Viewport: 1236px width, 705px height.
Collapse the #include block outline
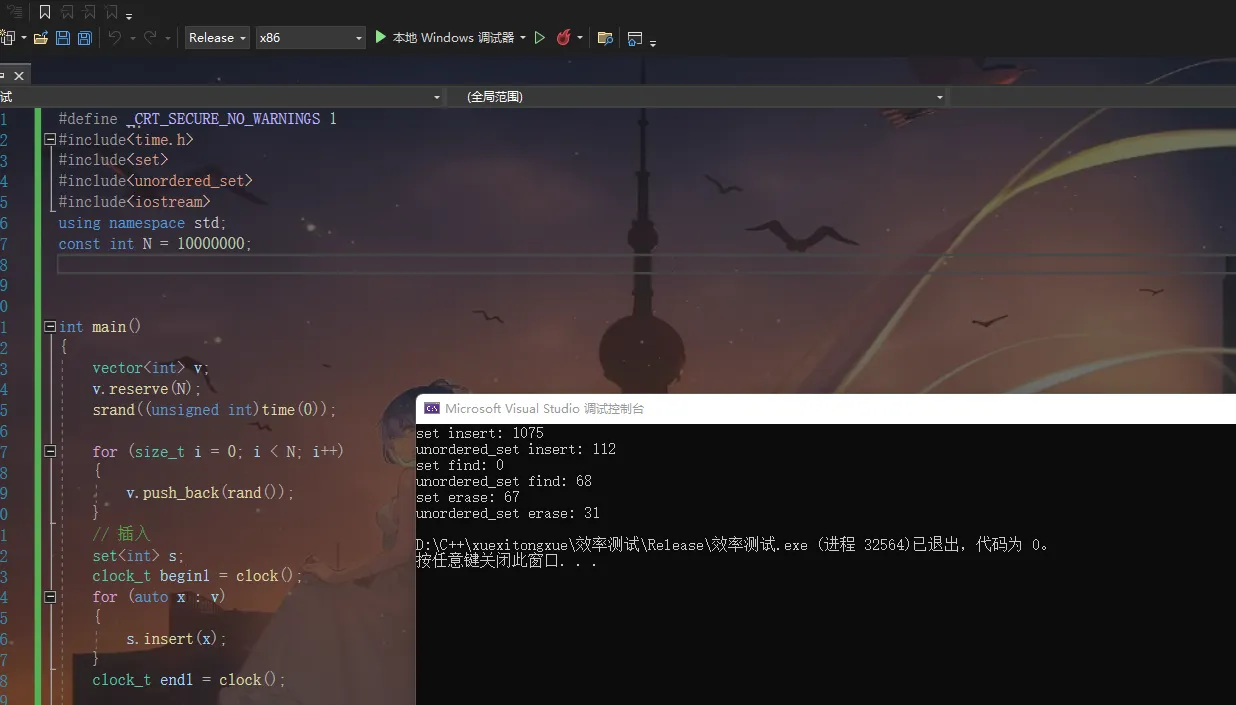50,140
